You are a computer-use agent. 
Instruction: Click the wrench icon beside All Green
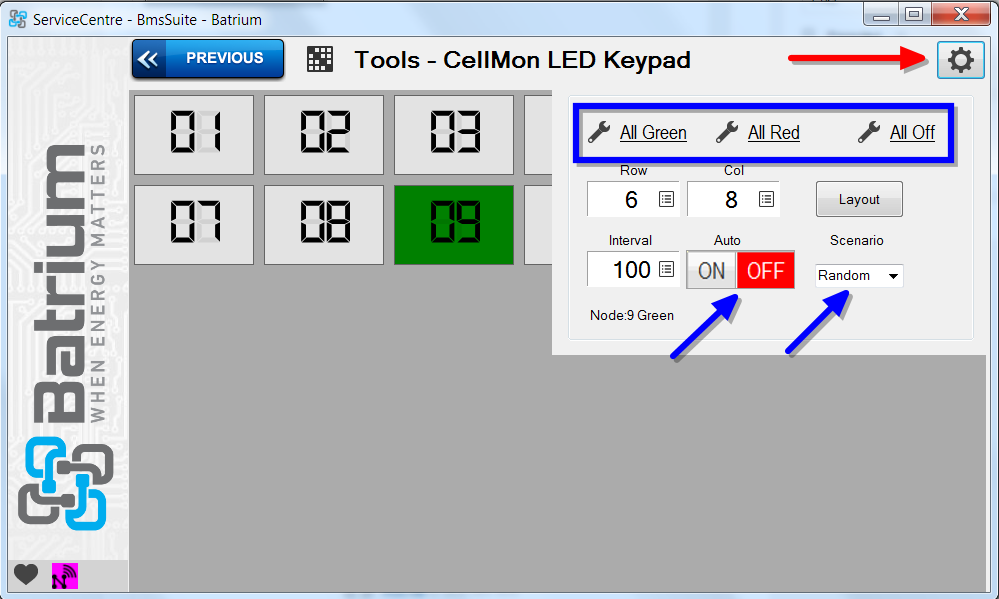[599, 132]
